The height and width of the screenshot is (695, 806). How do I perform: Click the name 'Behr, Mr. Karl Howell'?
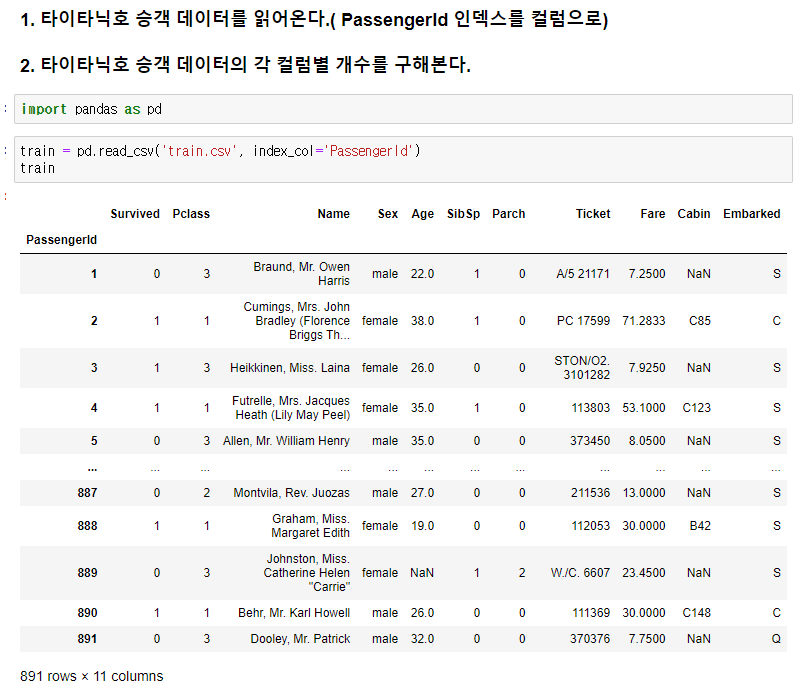[294, 613]
